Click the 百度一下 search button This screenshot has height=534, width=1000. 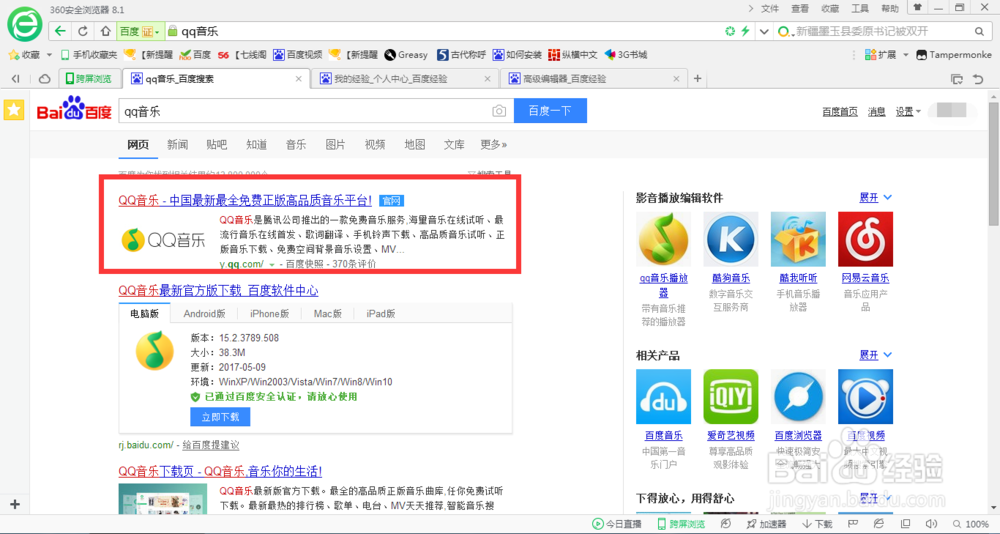[550, 111]
